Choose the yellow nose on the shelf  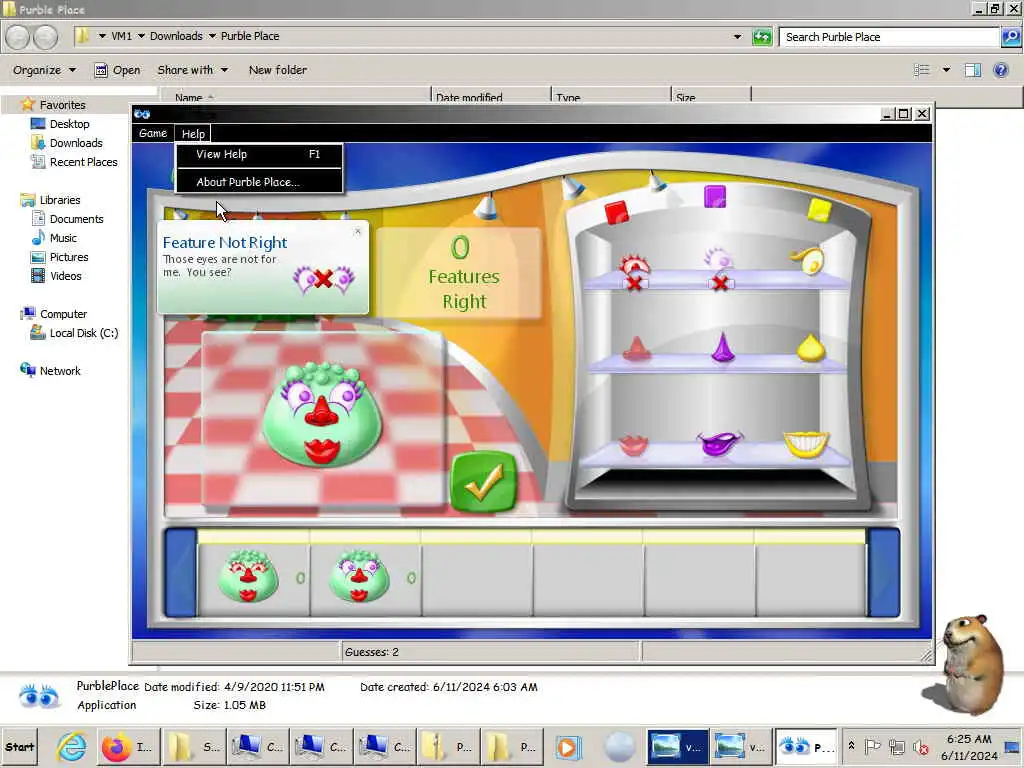pos(810,347)
